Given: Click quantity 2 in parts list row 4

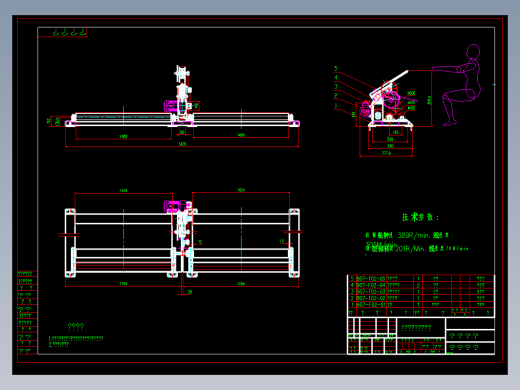Looking at the screenshot, I should click(418, 285).
